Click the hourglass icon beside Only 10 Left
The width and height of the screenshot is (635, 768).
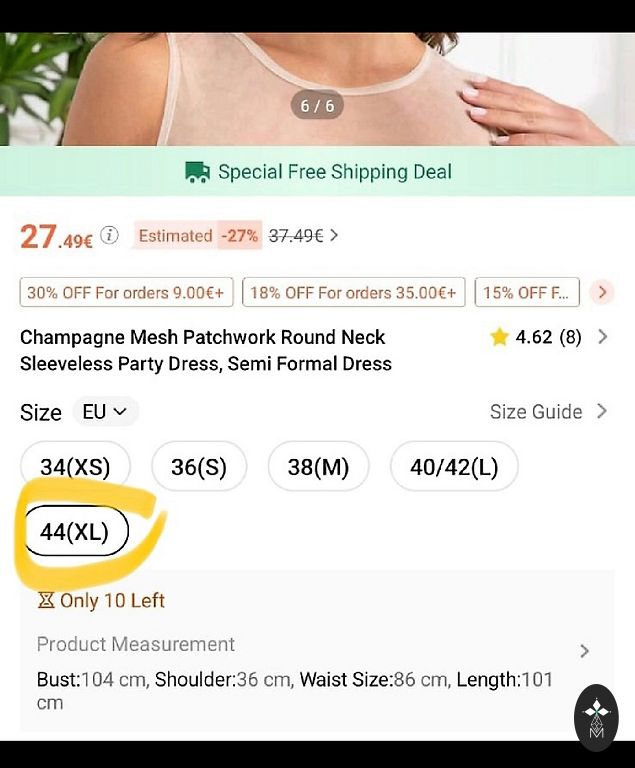click(x=46, y=601)
